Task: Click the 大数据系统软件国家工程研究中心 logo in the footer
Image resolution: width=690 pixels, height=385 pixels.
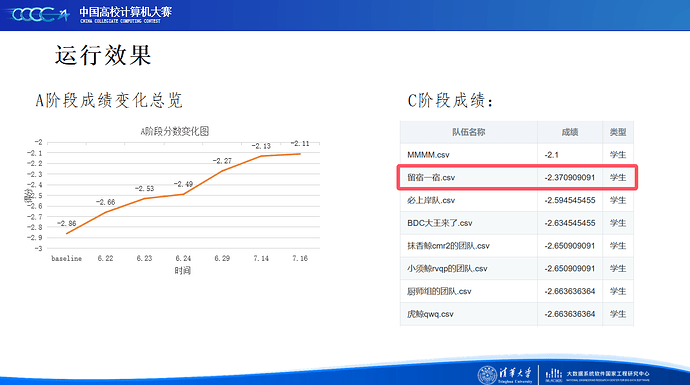Action: click(x=598, y=374)
